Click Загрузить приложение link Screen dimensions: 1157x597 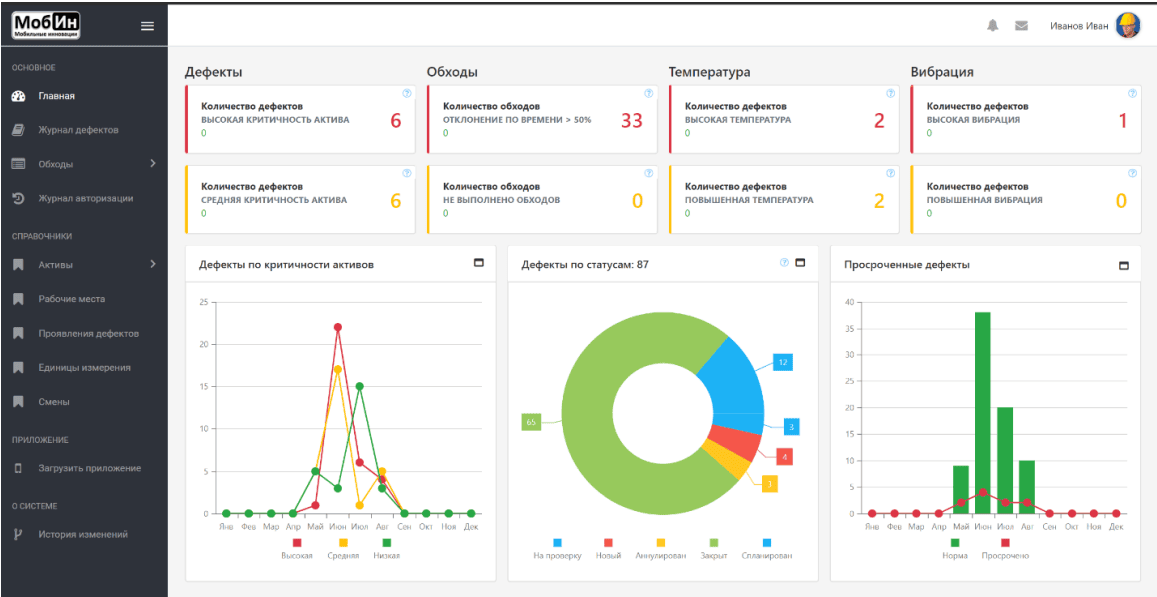click(89, 468)
